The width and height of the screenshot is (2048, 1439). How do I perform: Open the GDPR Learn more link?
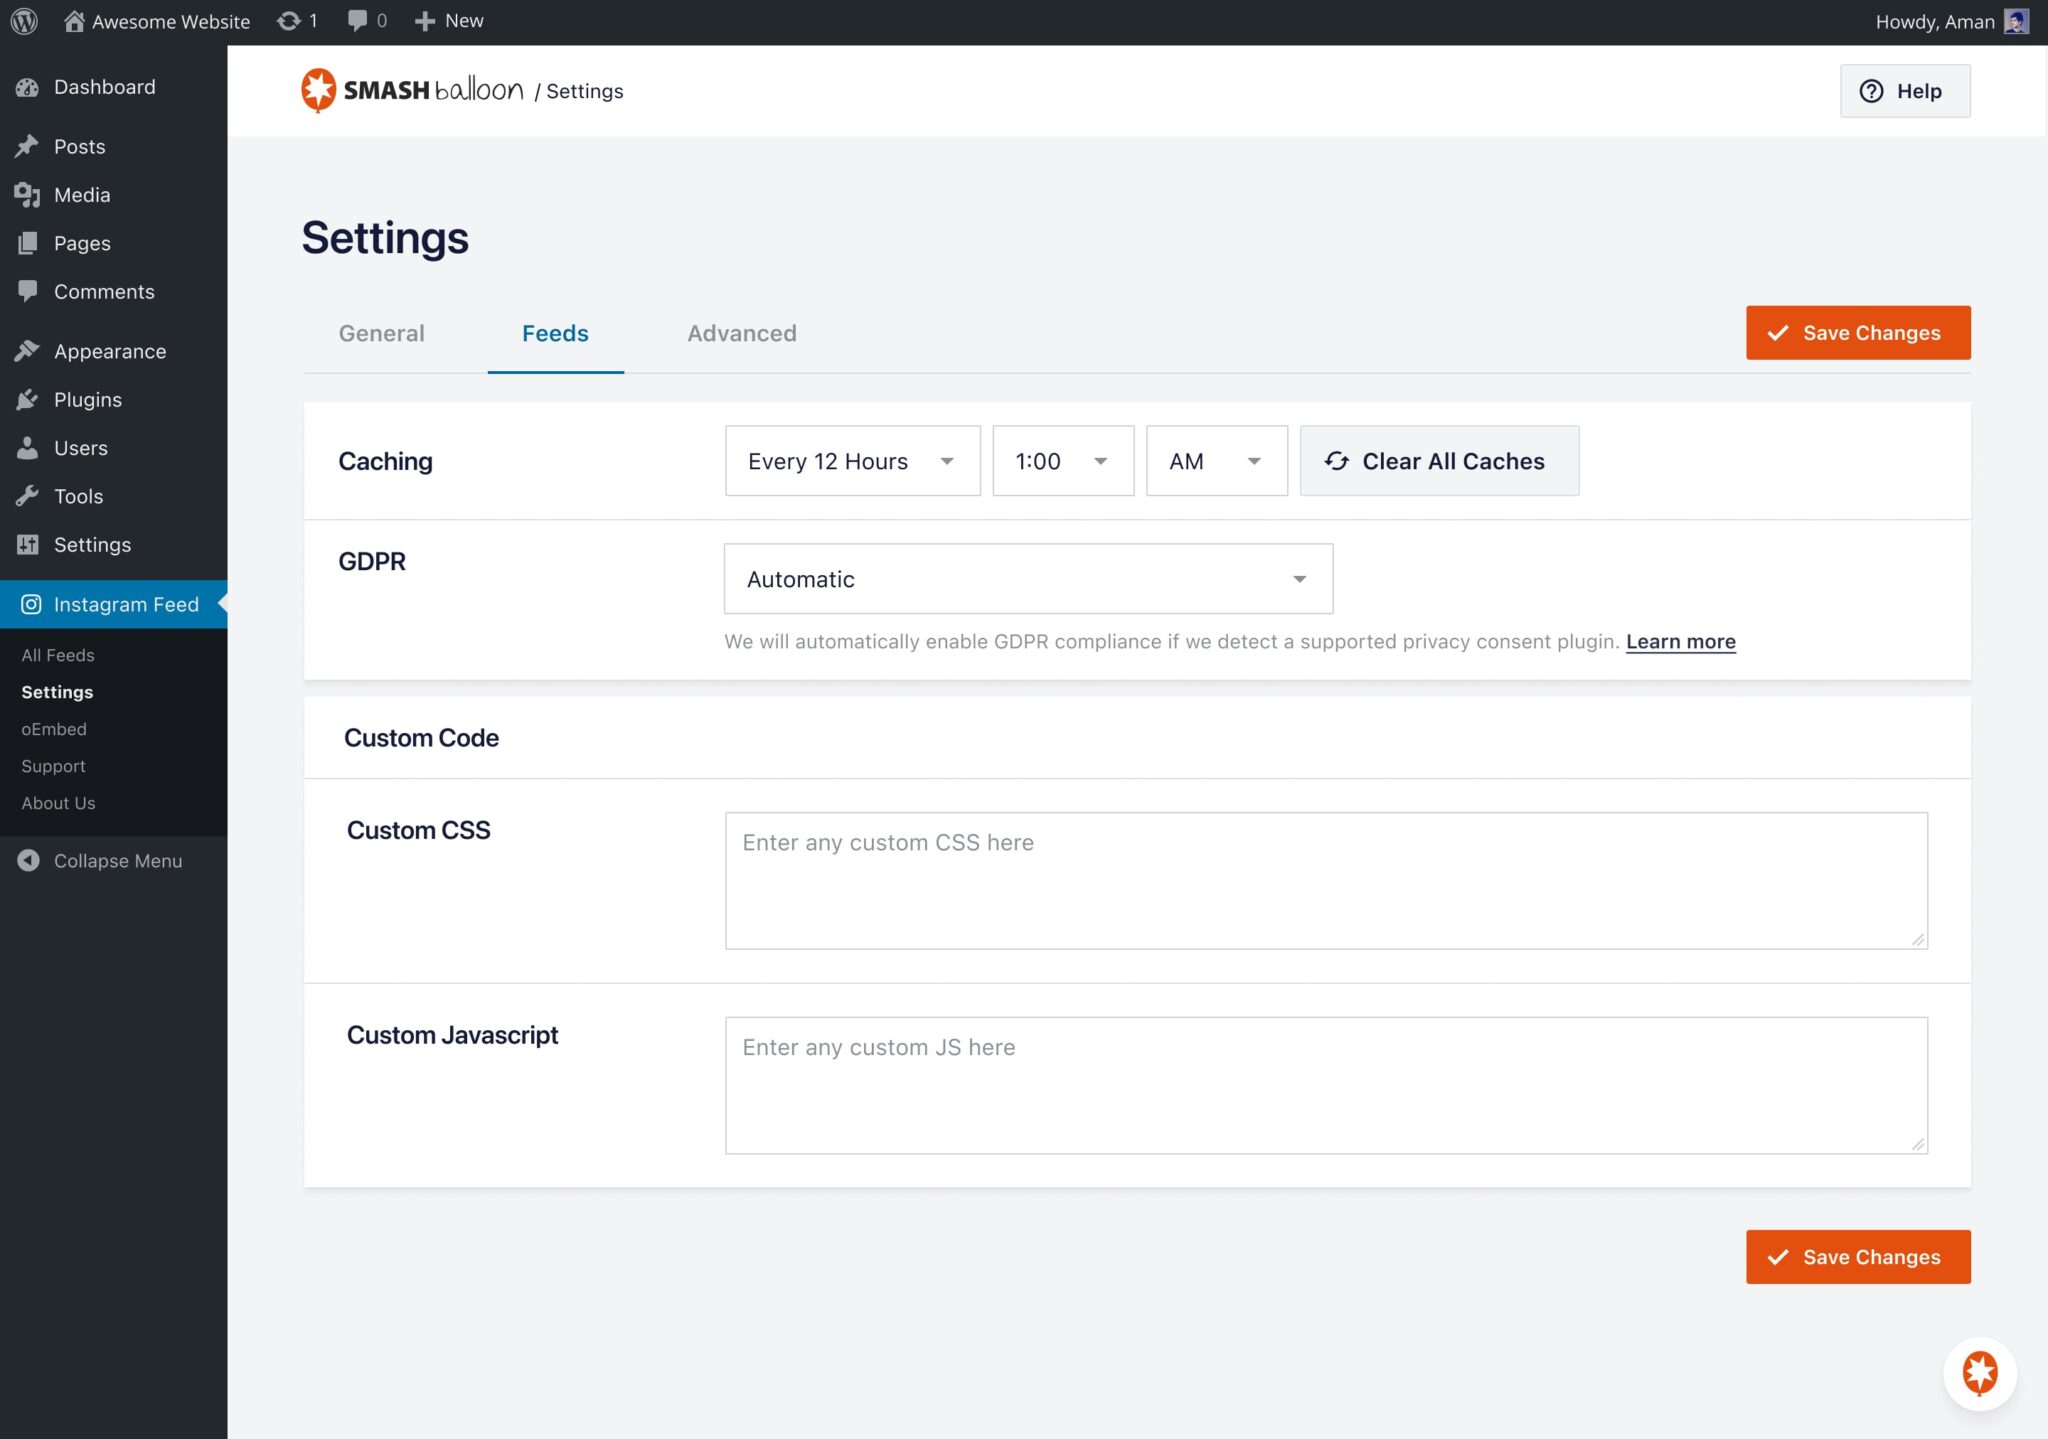coord(1680,642)
